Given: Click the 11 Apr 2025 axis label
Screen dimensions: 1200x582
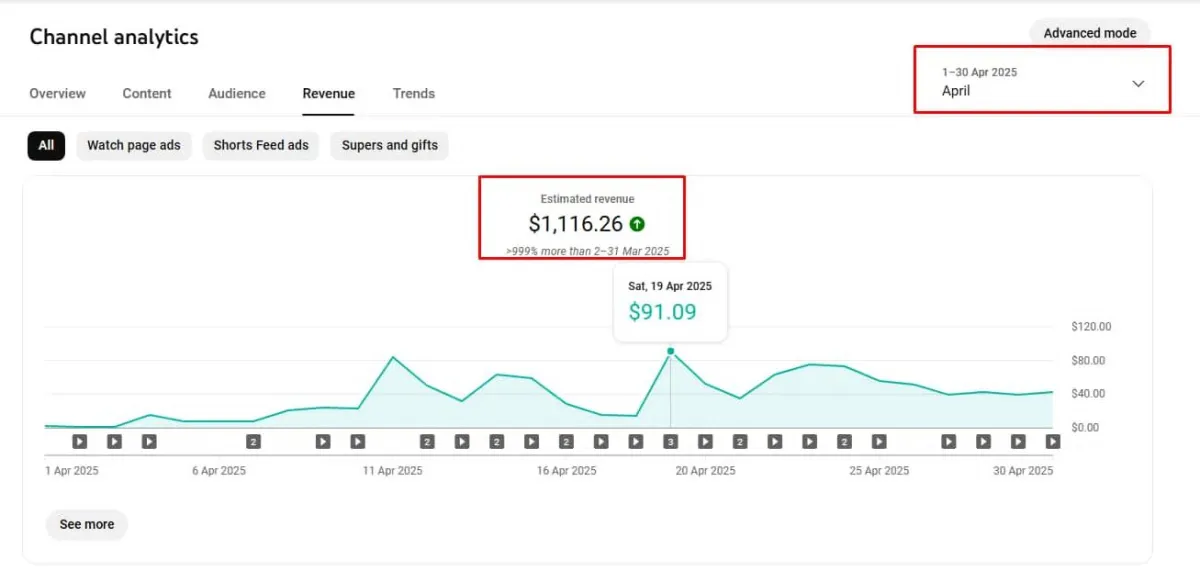Looking at the screenshot, I should point(392,470).
